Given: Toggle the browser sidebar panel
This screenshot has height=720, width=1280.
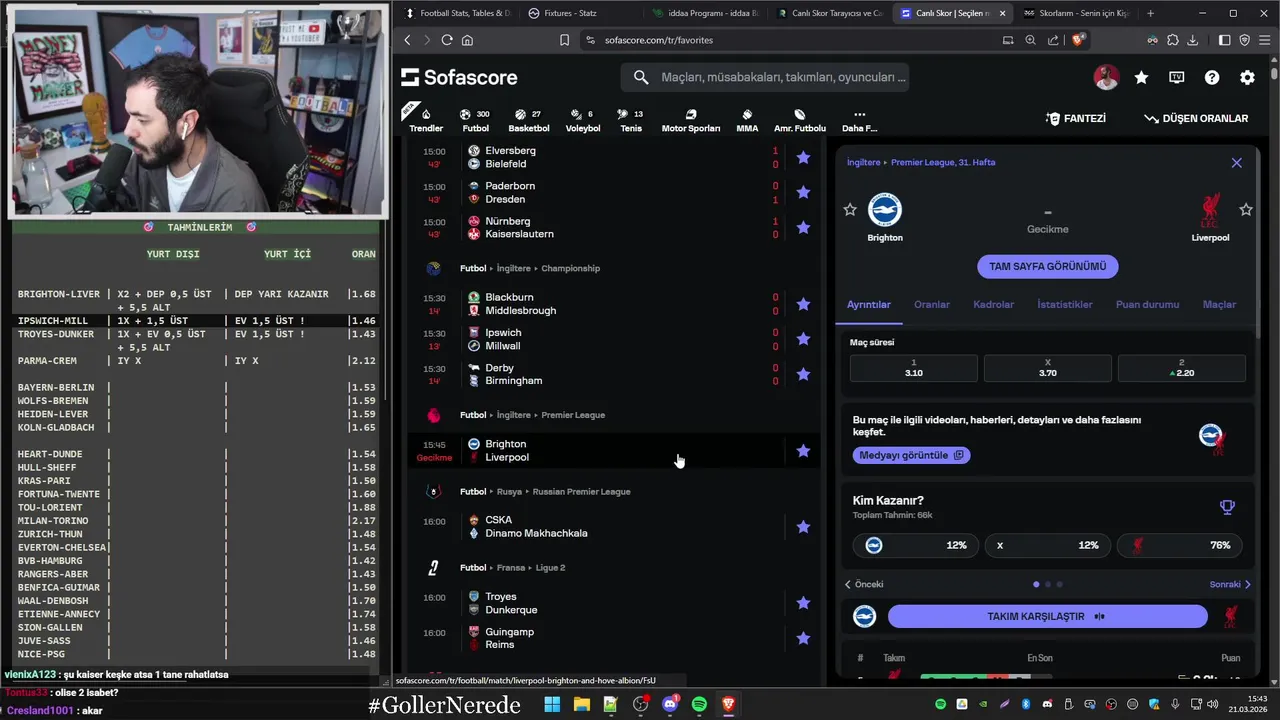Looking at the screenshot, I should (x=1224, y=40).
